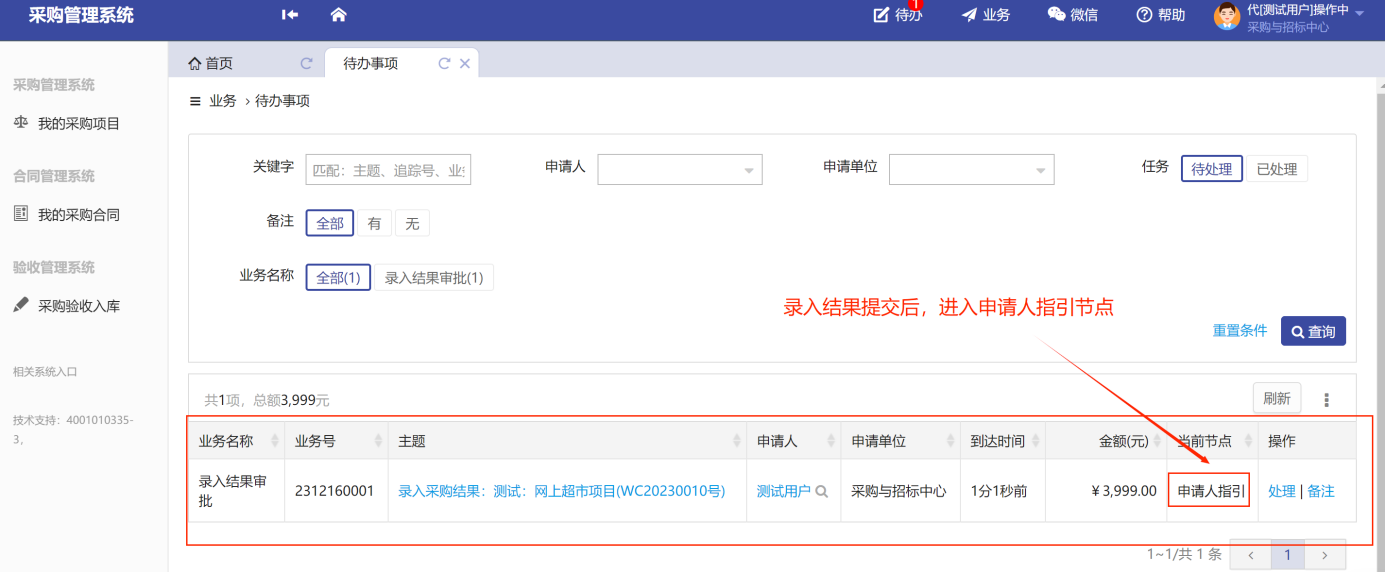1385x572 pixels.
Task: Open the three-dot column options menu
Action: pos(1327,400)
